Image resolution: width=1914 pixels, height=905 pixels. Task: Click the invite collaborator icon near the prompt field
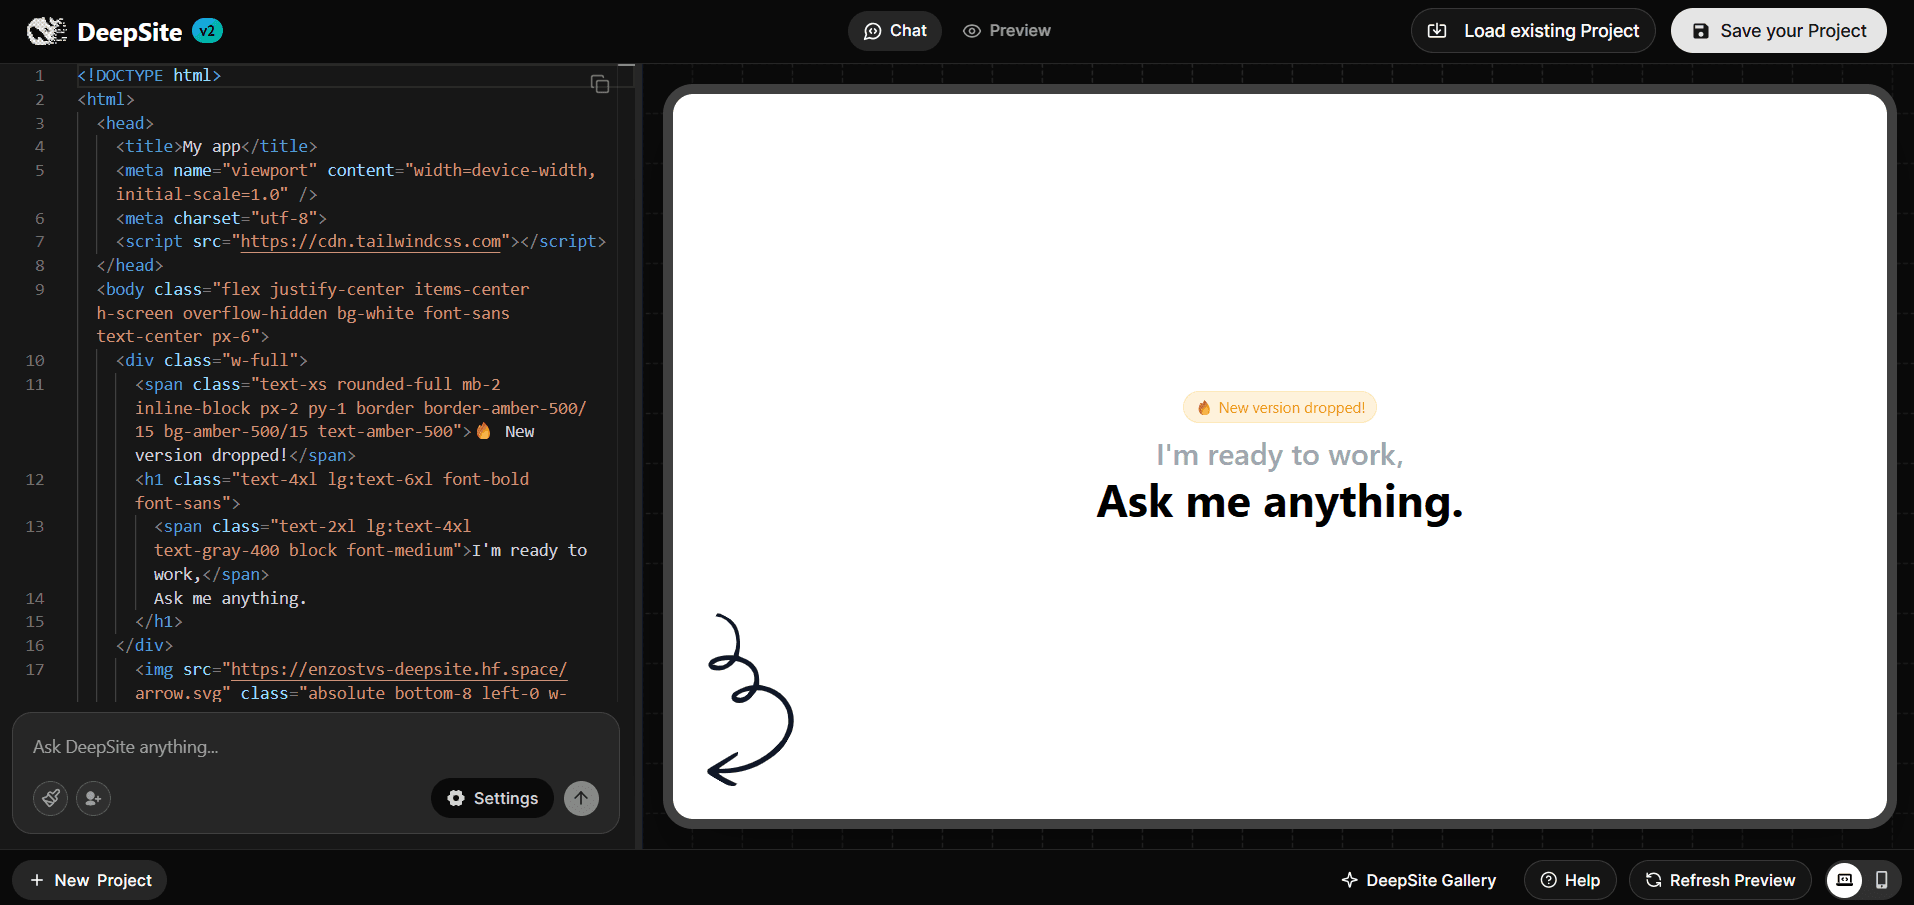point(93,798)
